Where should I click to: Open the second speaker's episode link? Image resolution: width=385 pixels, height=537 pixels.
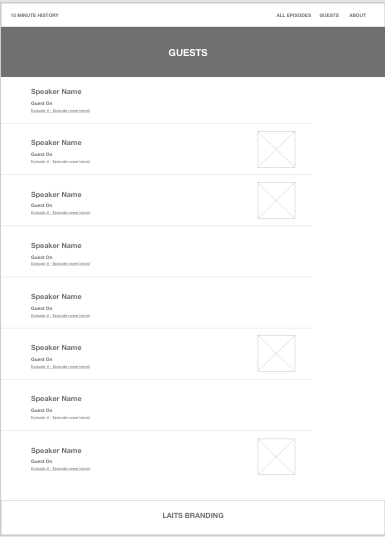[60, 162]
